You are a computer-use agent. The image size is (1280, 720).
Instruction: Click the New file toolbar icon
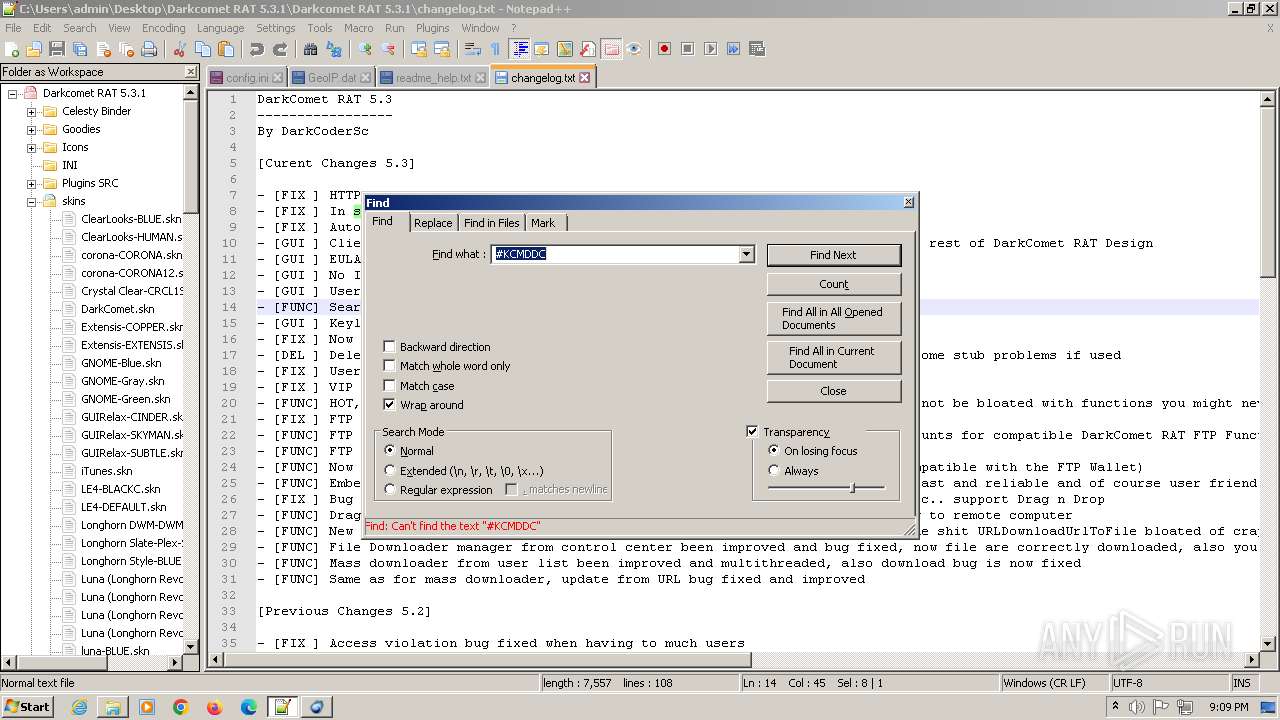(12, 49)
